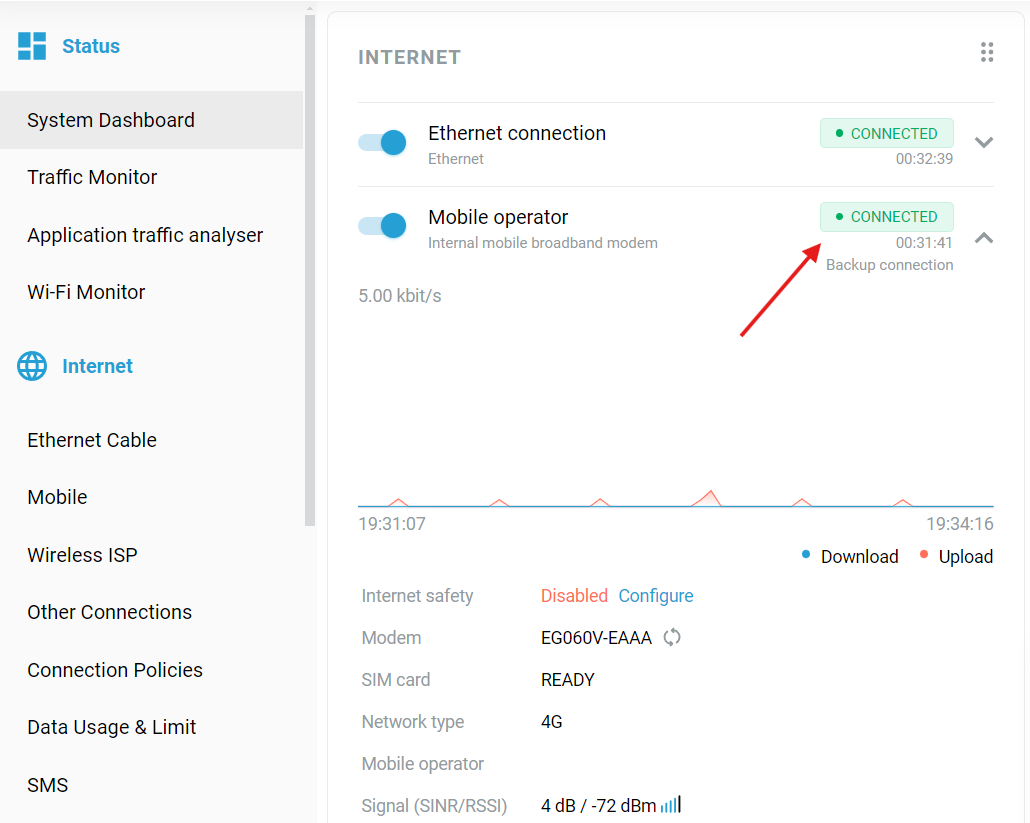Collapse the Mobile operator details chevron

pyautogui.click(x=983, y=238)
